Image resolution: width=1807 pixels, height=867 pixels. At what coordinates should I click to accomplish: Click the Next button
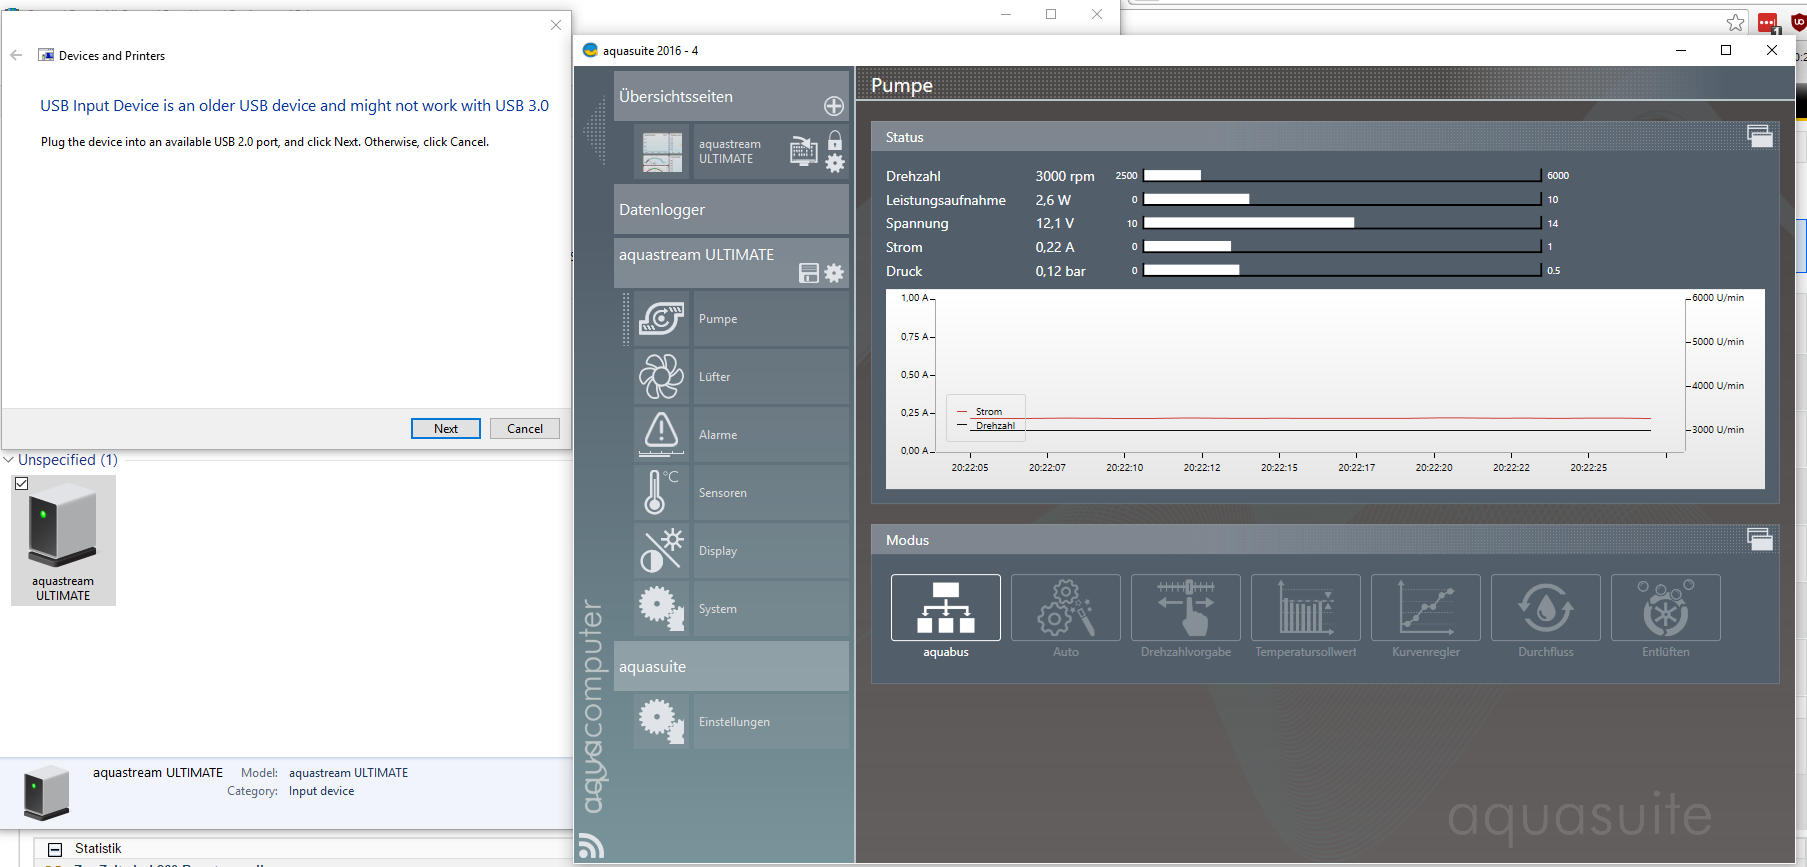point(446,429)
